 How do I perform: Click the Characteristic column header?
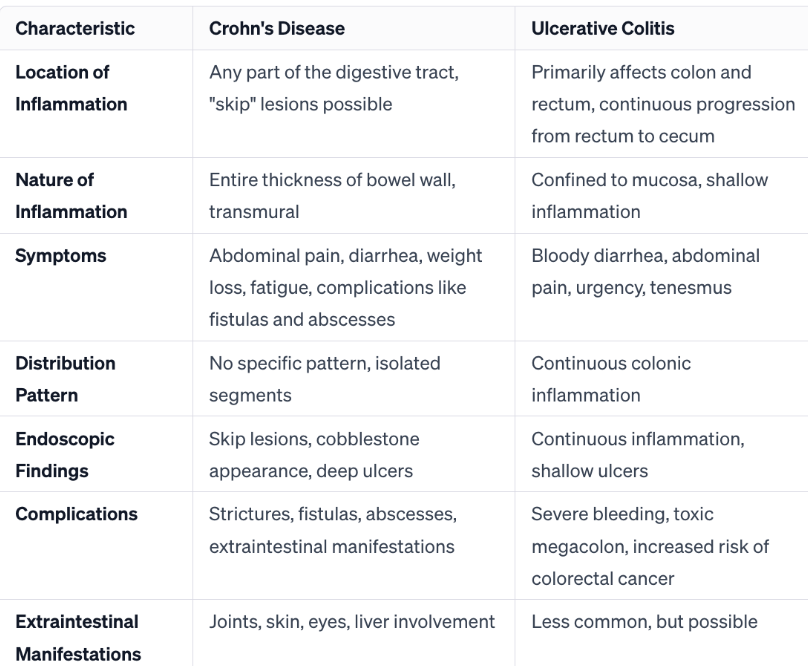[75, 29]
